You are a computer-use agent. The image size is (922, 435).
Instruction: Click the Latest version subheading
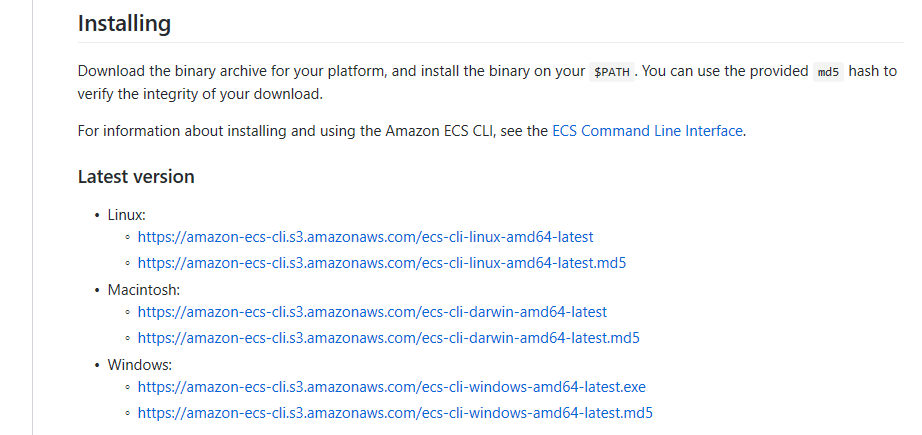[136, 177]
